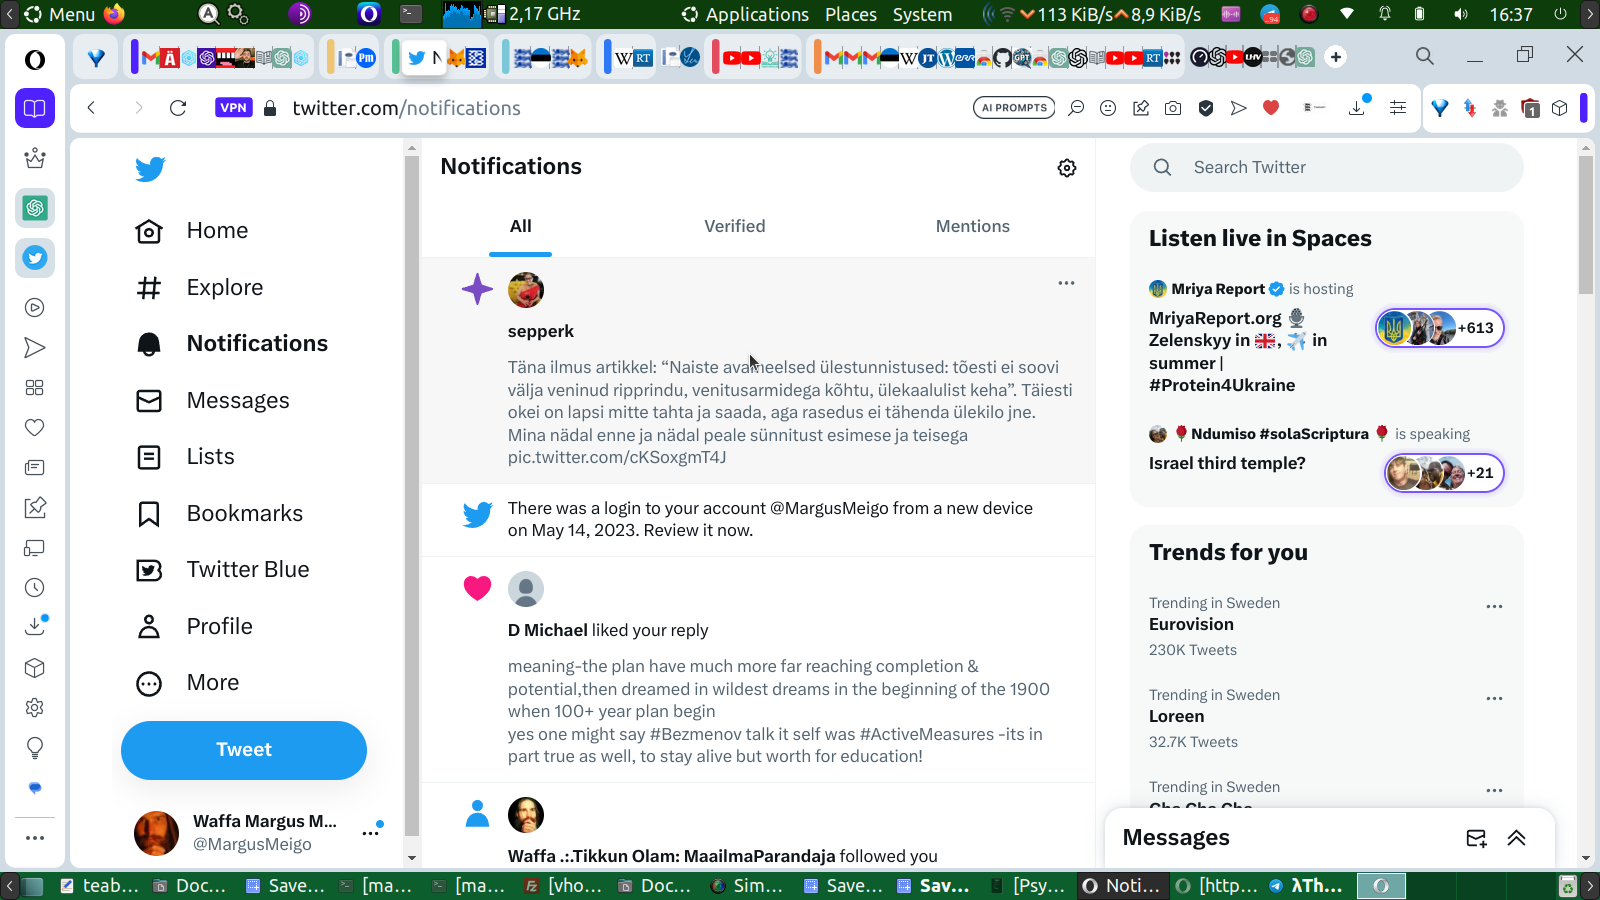Open the Loreen trending topic
Viewport: 1600px width, 900px height.
[1176, 717]
